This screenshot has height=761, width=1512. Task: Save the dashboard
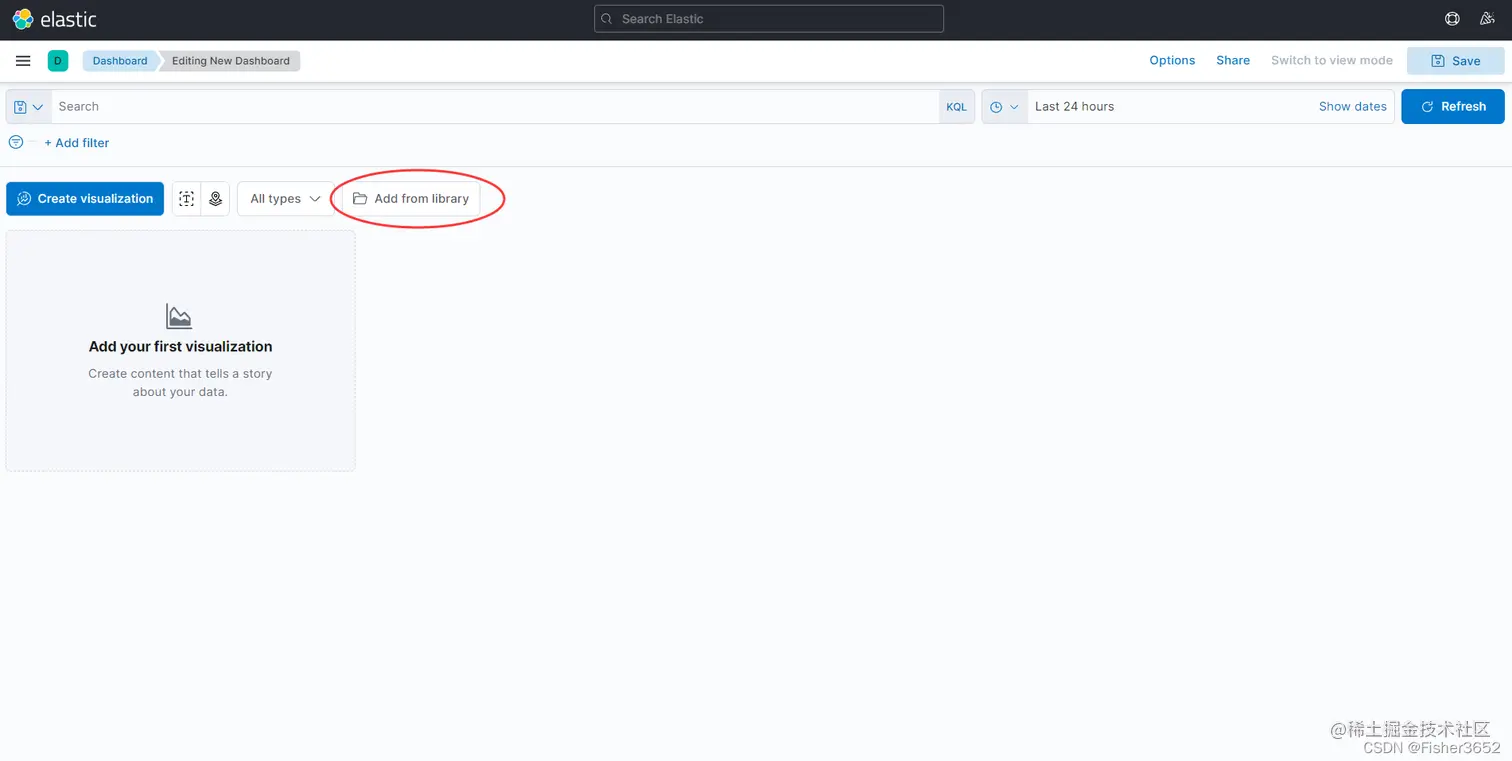coord(1455,61)
